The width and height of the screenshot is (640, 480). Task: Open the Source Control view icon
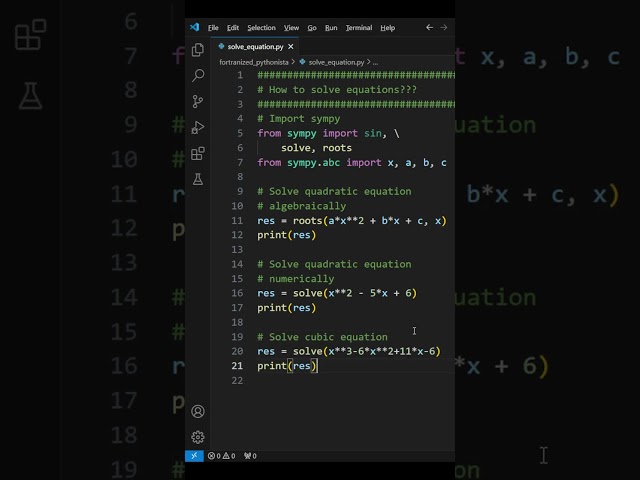(x=198, y=101)
